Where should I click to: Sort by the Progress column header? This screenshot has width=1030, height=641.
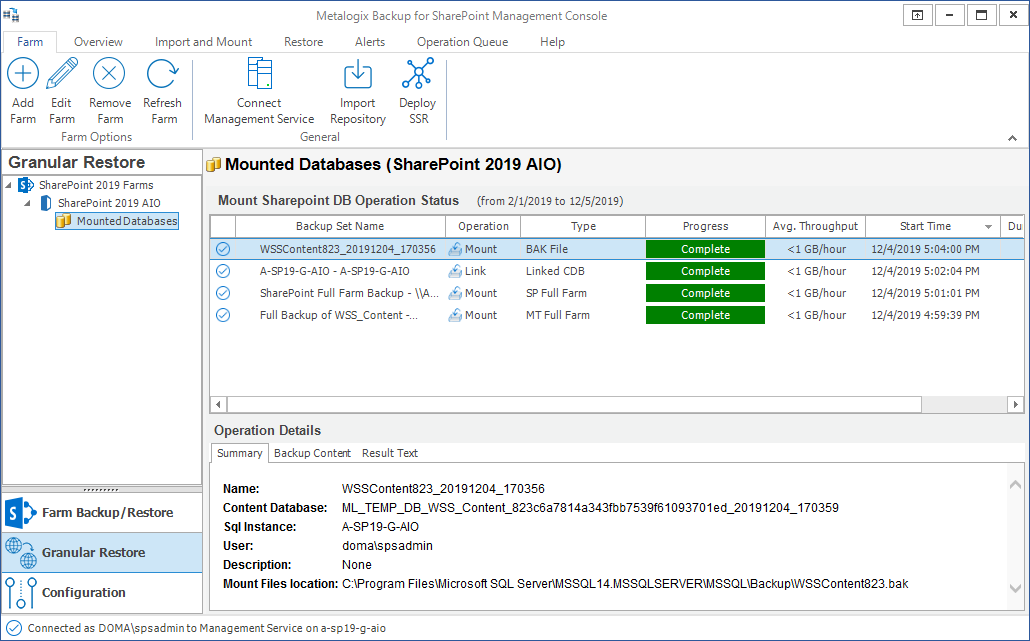pyautogui.click(x=705, y=226)
